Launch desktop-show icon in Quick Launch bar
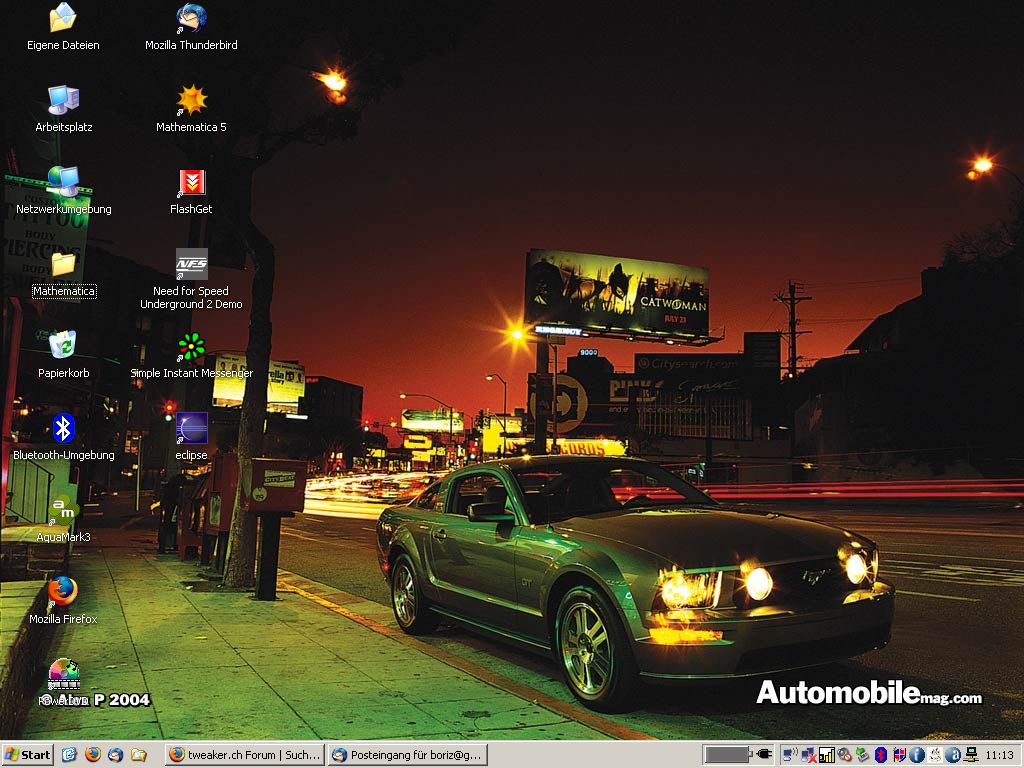Image resolution: width=1024 pixels, height=768 pixels. [x=69, y=755]
